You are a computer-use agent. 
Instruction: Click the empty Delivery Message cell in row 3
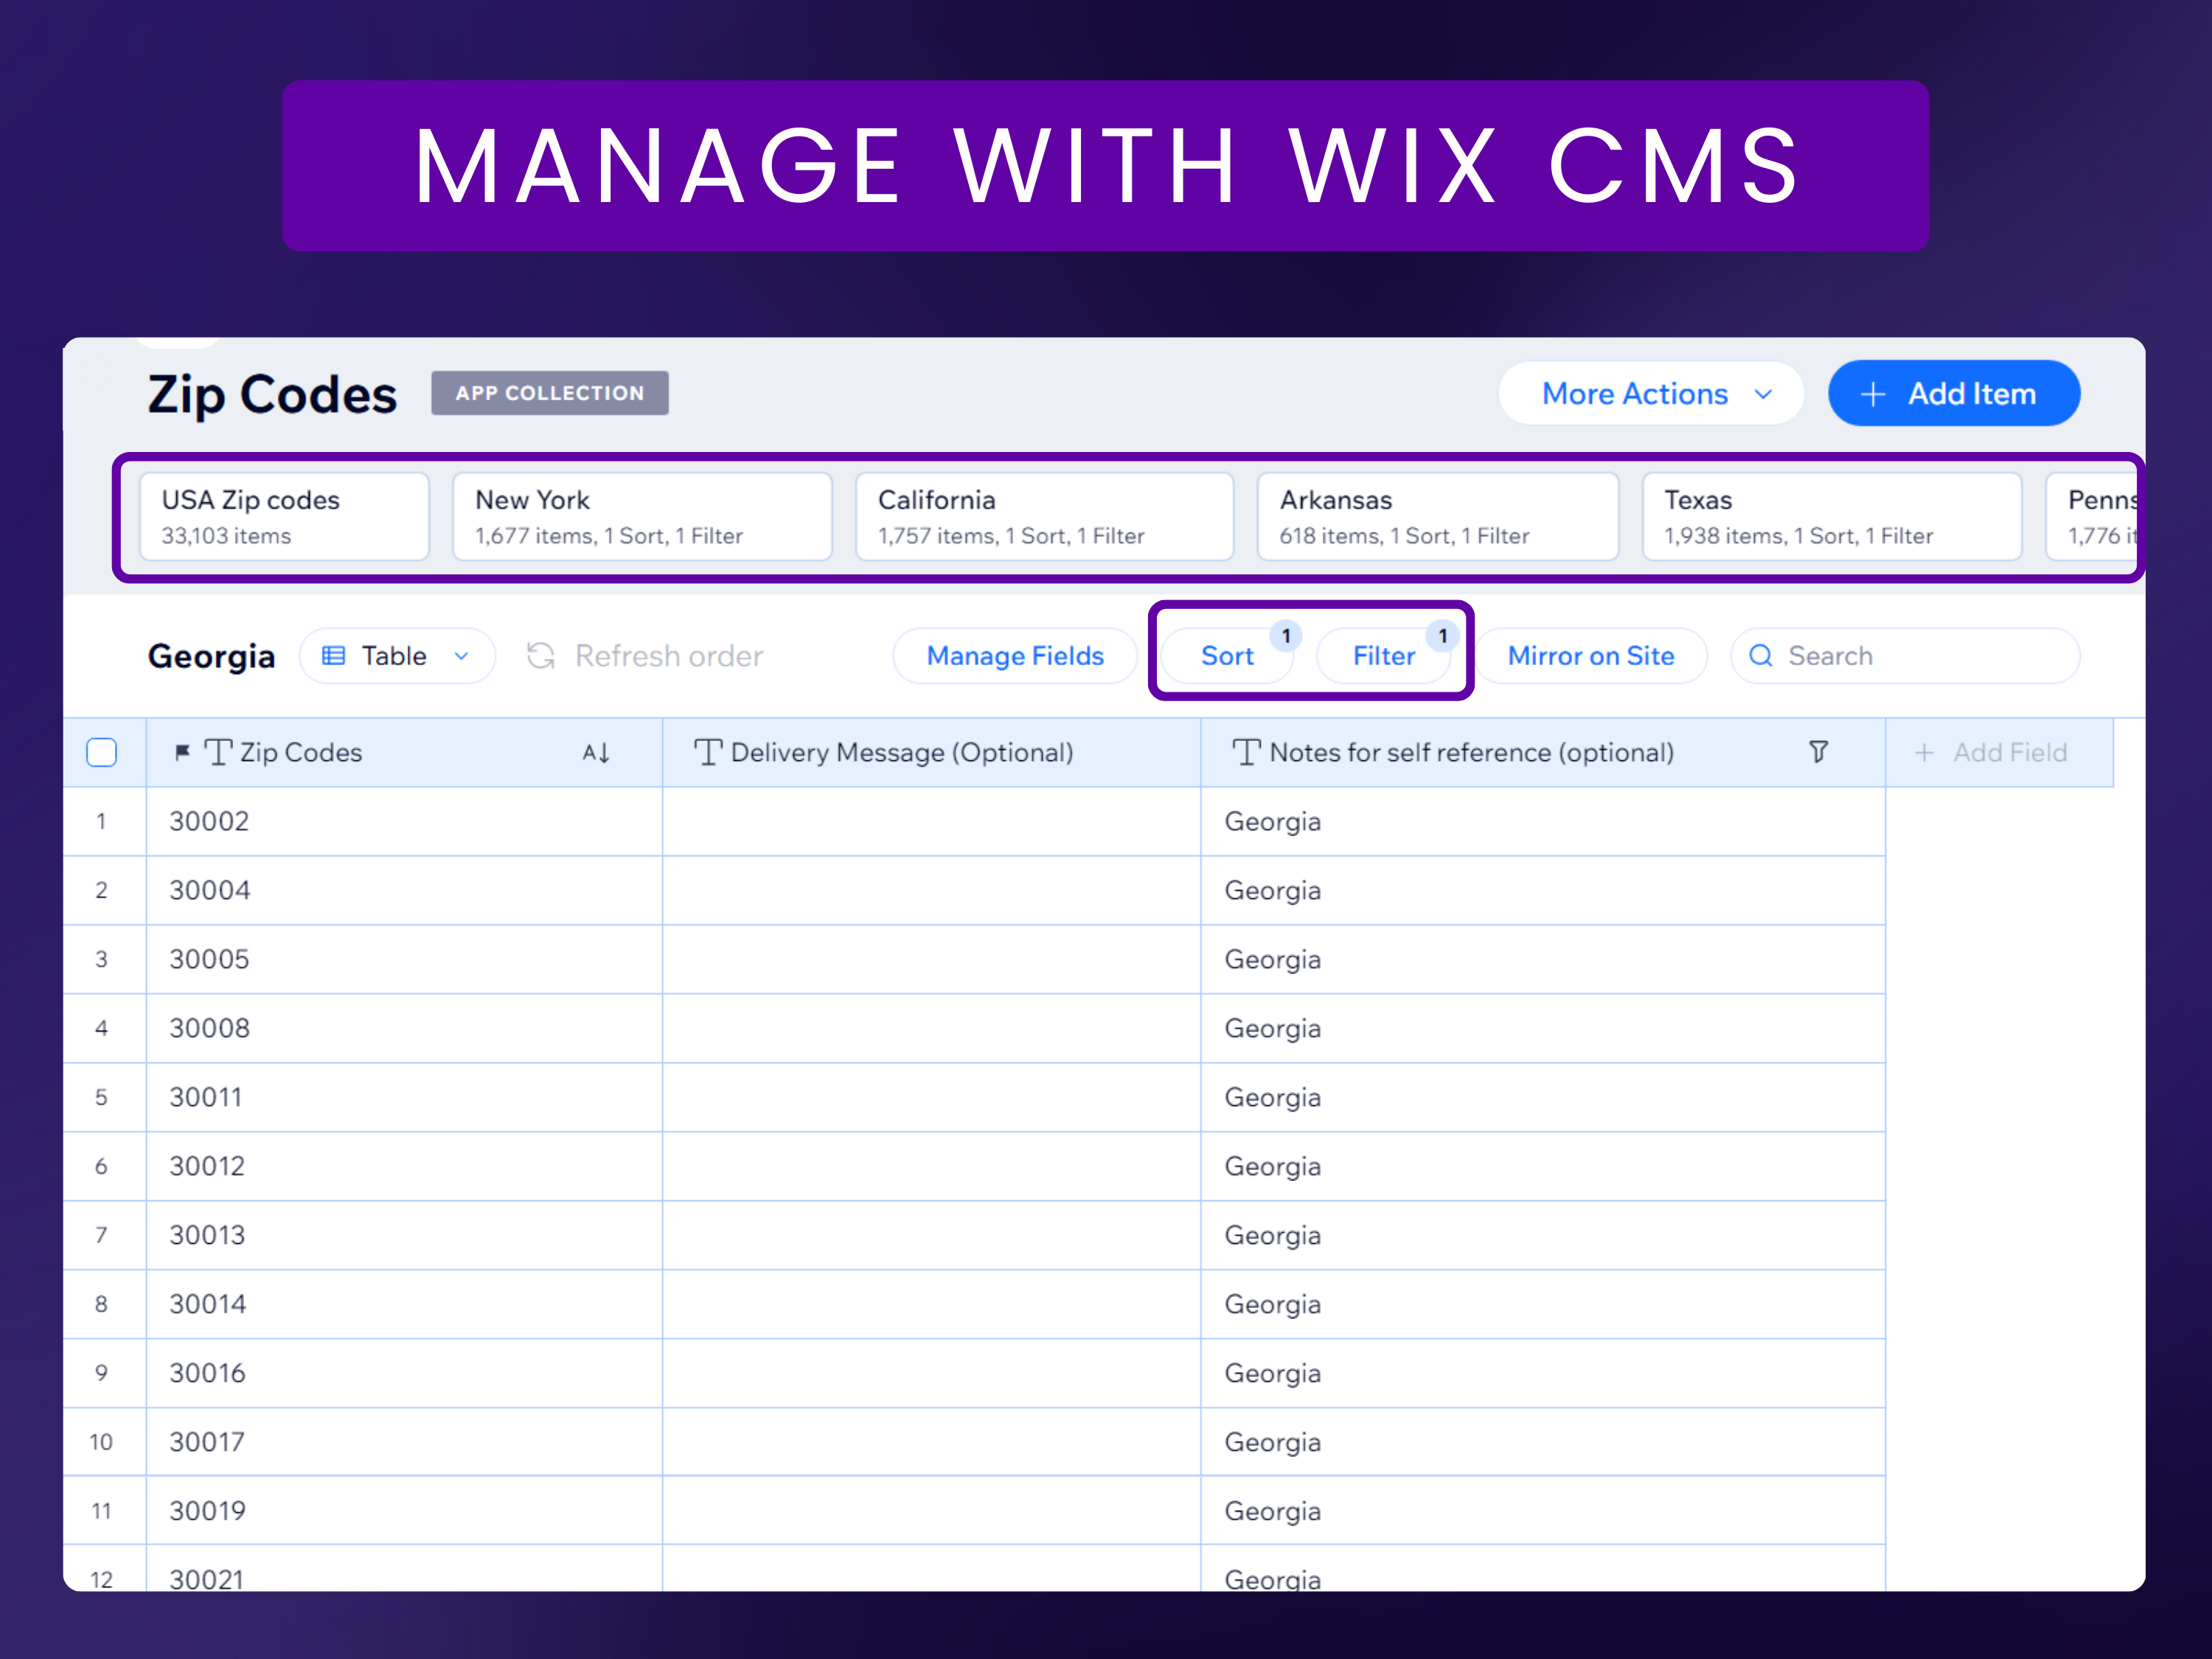tap(931, 960)
